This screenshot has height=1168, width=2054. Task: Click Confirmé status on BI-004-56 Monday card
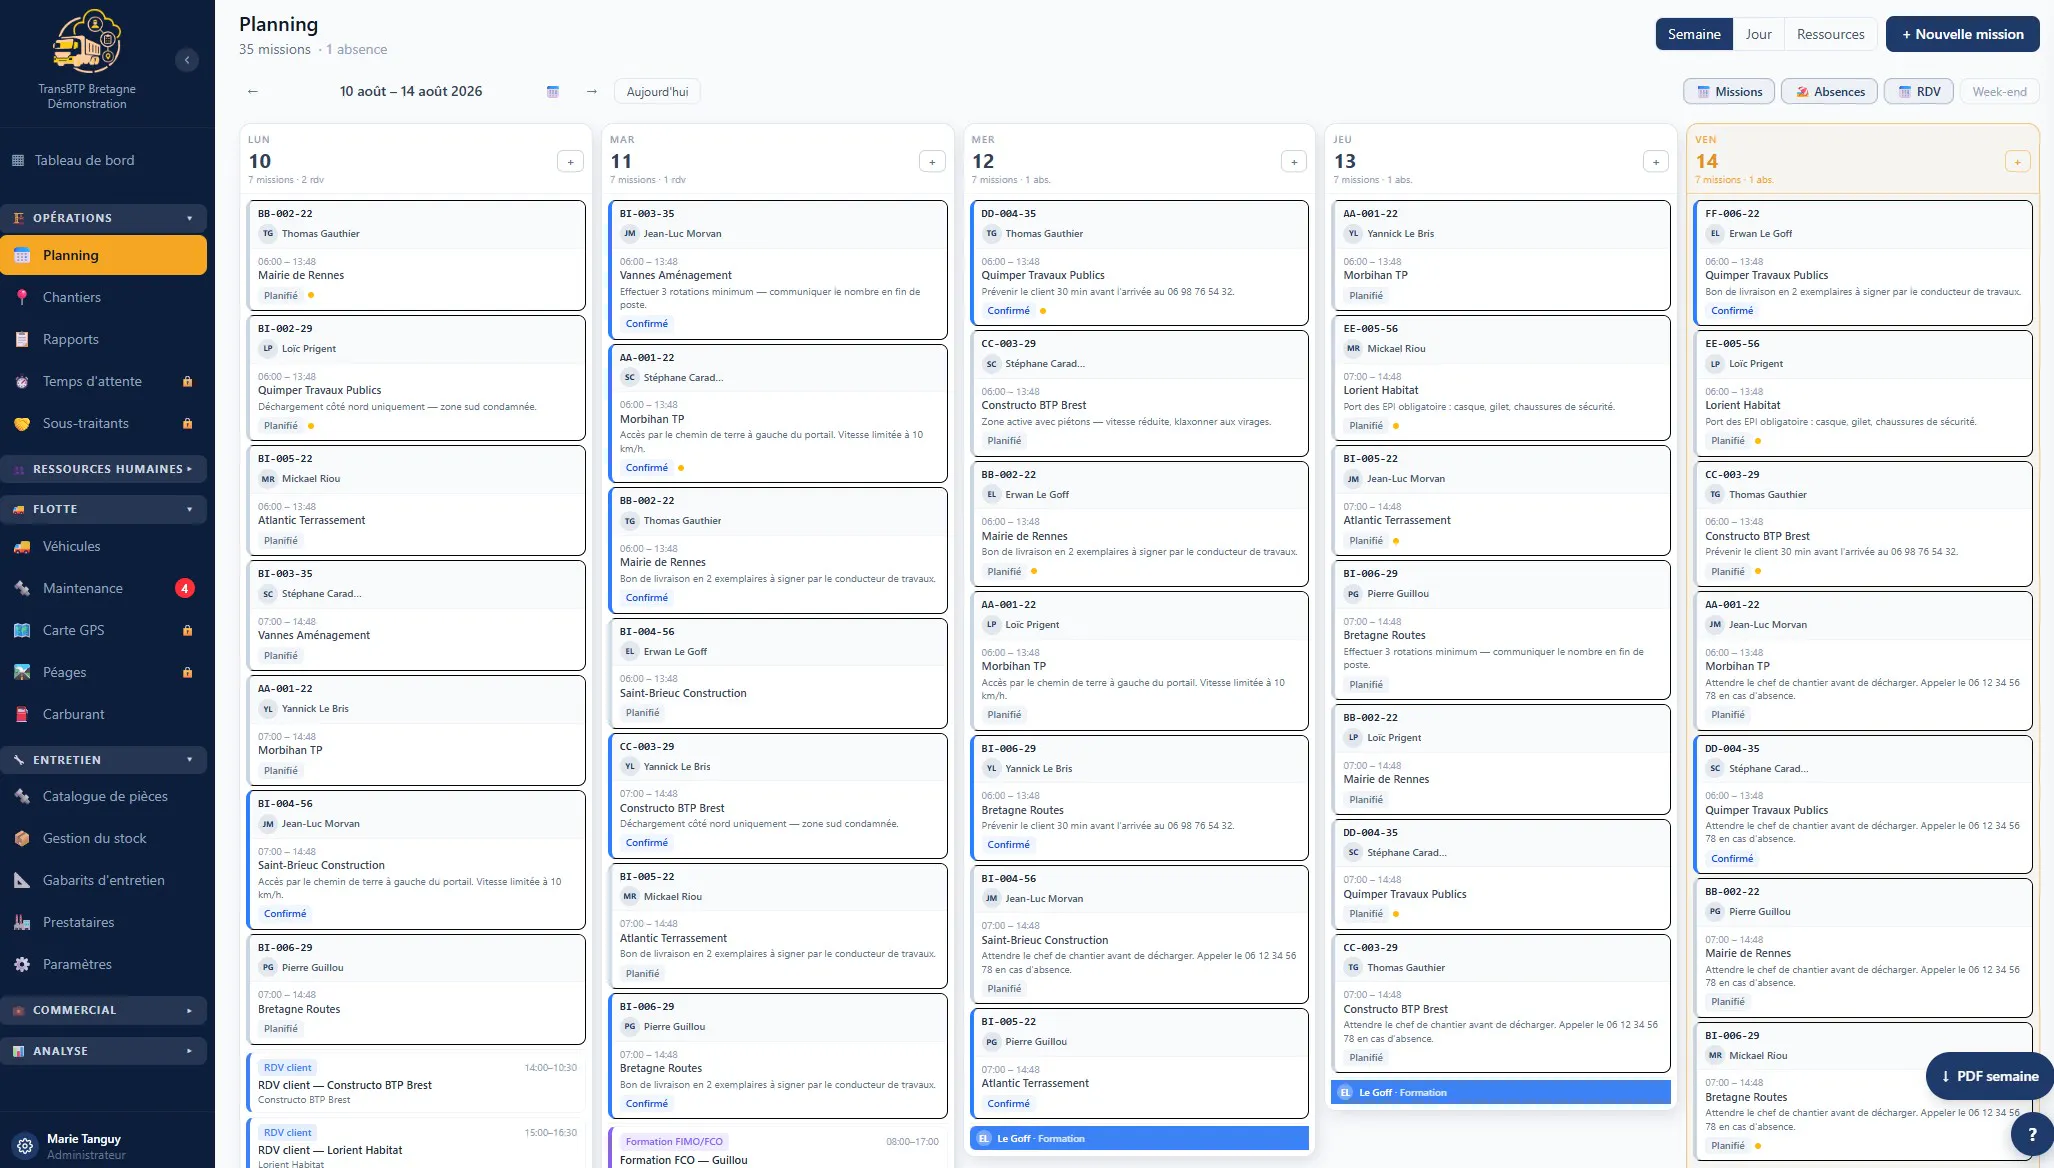(285, 914)
